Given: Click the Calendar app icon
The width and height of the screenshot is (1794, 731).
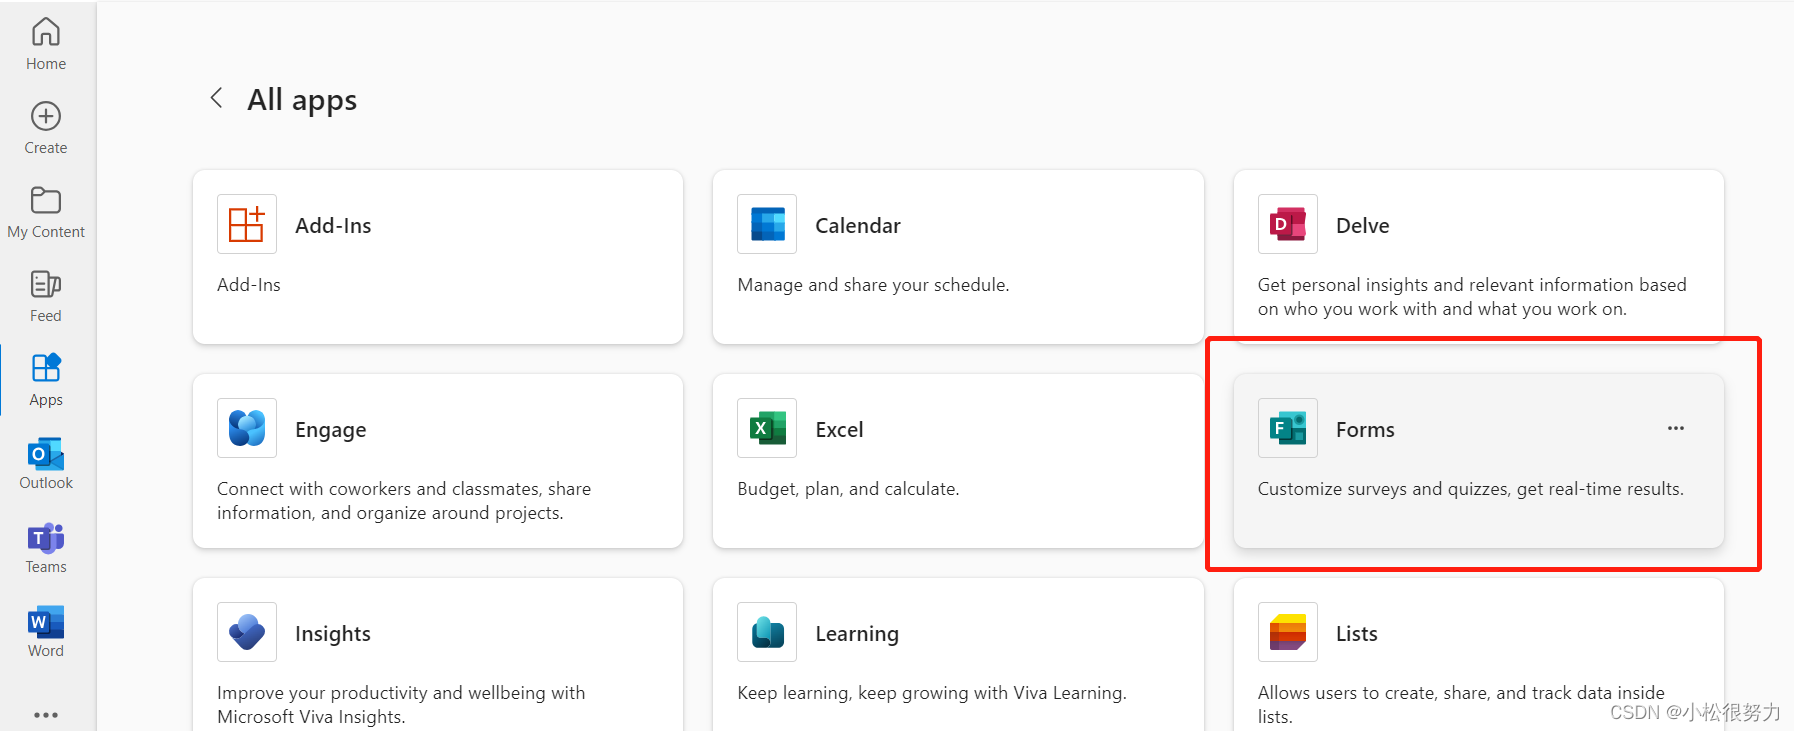Looking at the screenshot, I should tap(767, 224).
